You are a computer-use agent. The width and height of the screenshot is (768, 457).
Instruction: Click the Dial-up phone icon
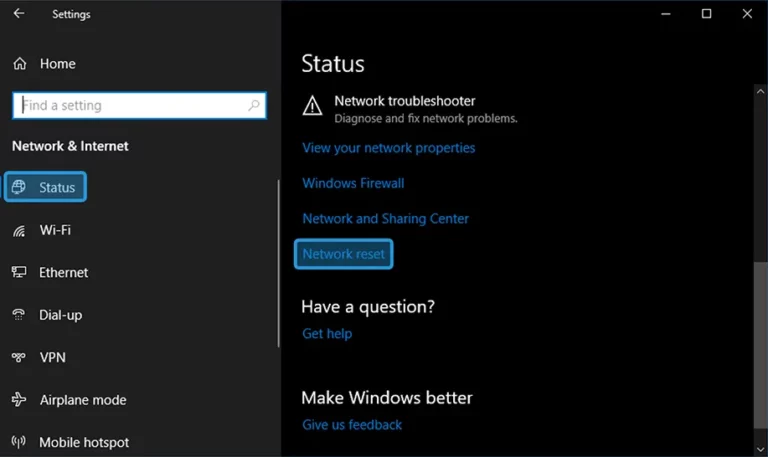(19, 314)
